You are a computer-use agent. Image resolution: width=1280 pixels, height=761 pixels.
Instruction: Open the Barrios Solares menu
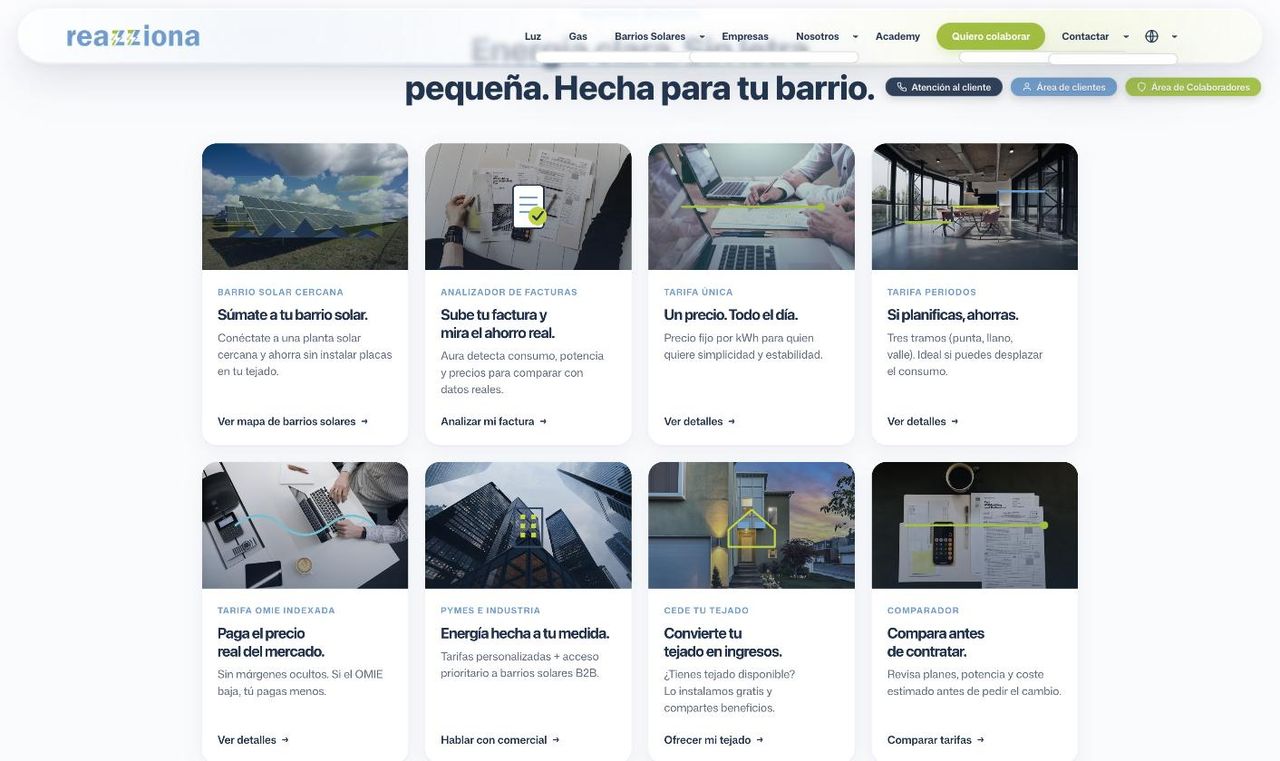click(x=650, y=36)
